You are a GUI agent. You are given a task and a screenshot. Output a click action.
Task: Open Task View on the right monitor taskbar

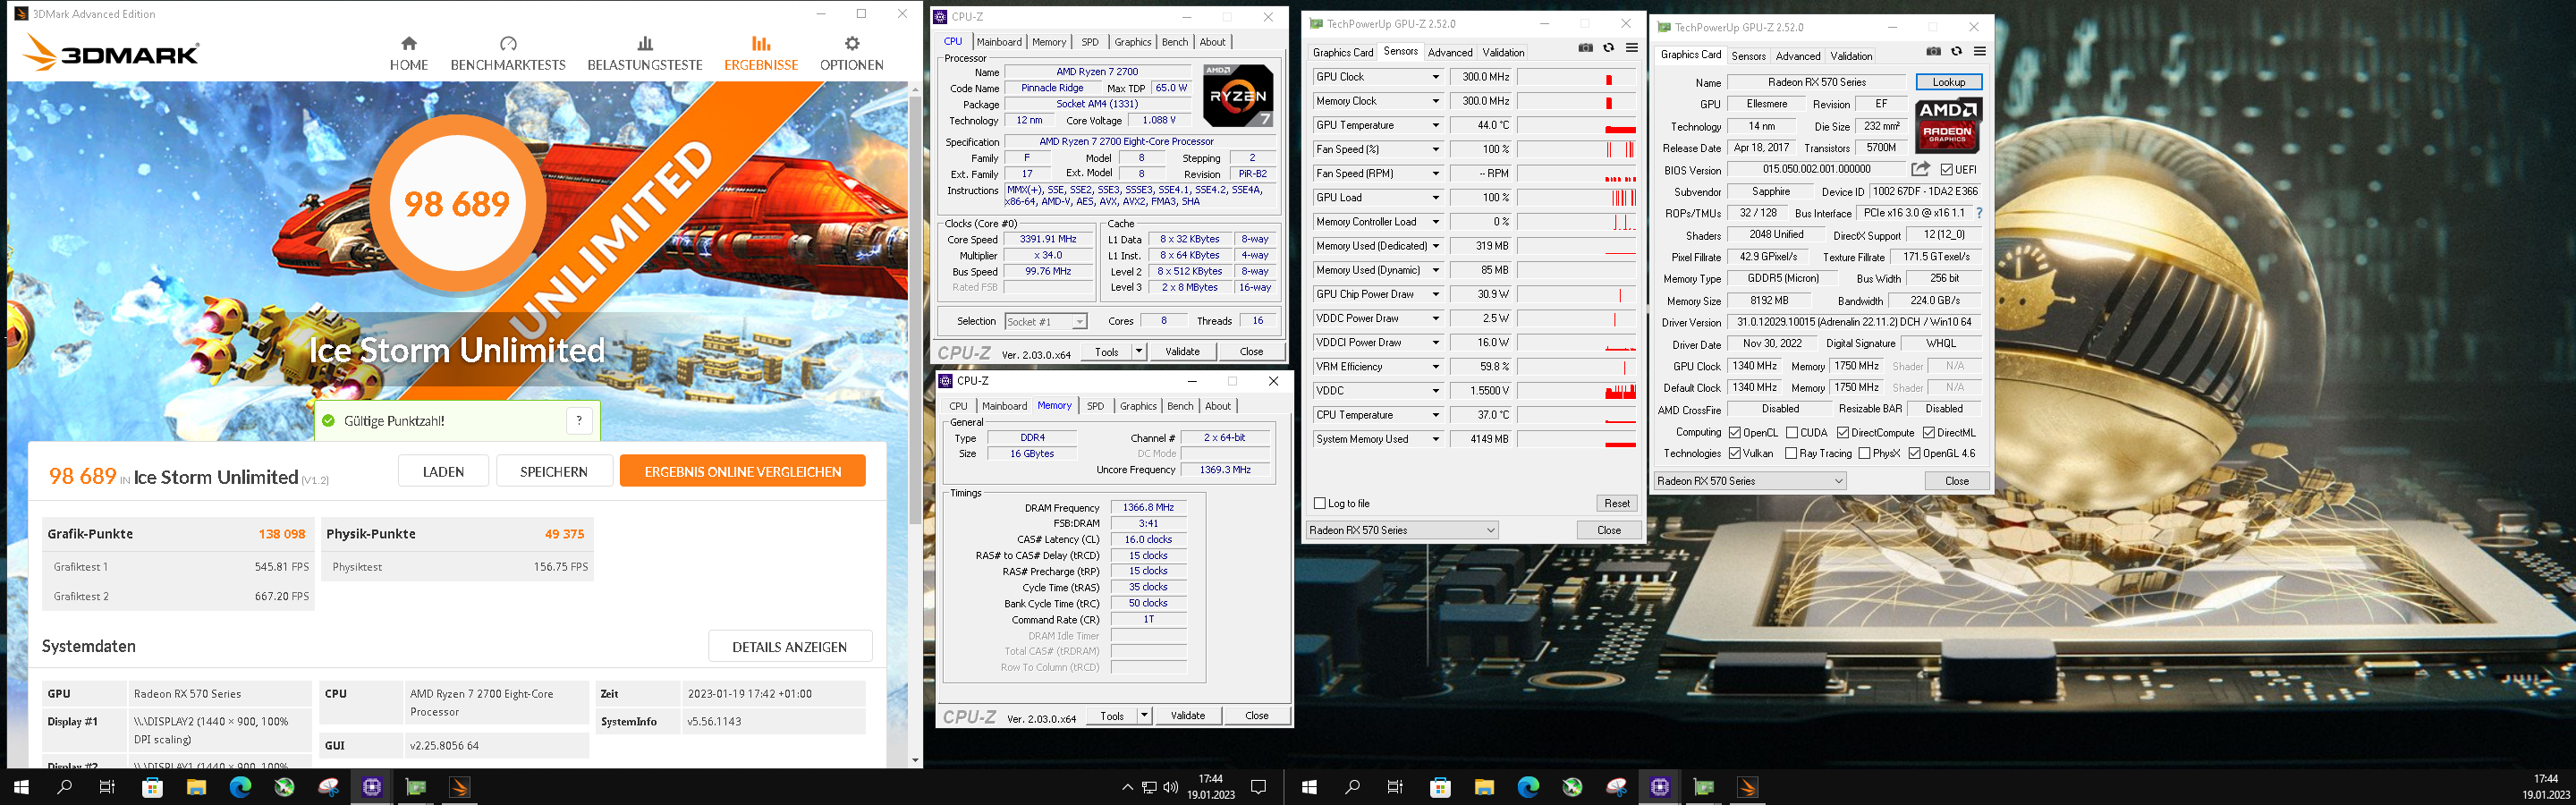point(1395,787)
